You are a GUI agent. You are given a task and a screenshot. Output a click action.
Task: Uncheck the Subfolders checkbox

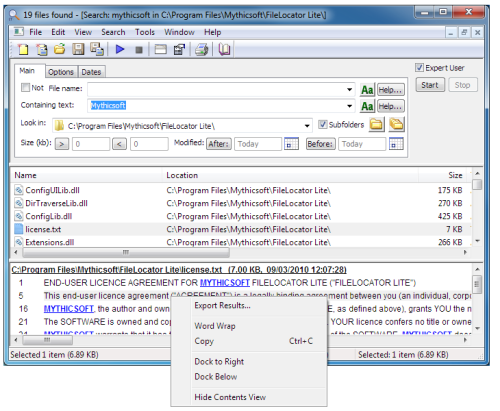(x=322, y=124)
